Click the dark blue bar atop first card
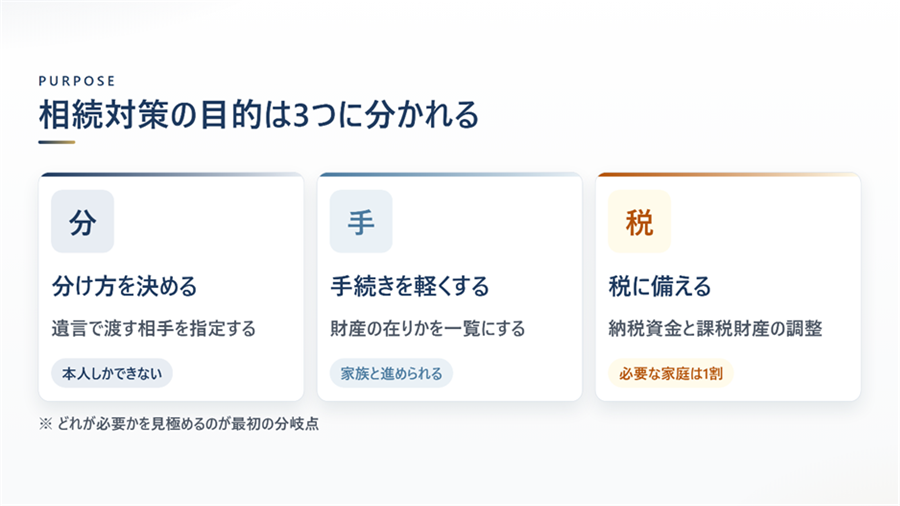 (171, 174)
